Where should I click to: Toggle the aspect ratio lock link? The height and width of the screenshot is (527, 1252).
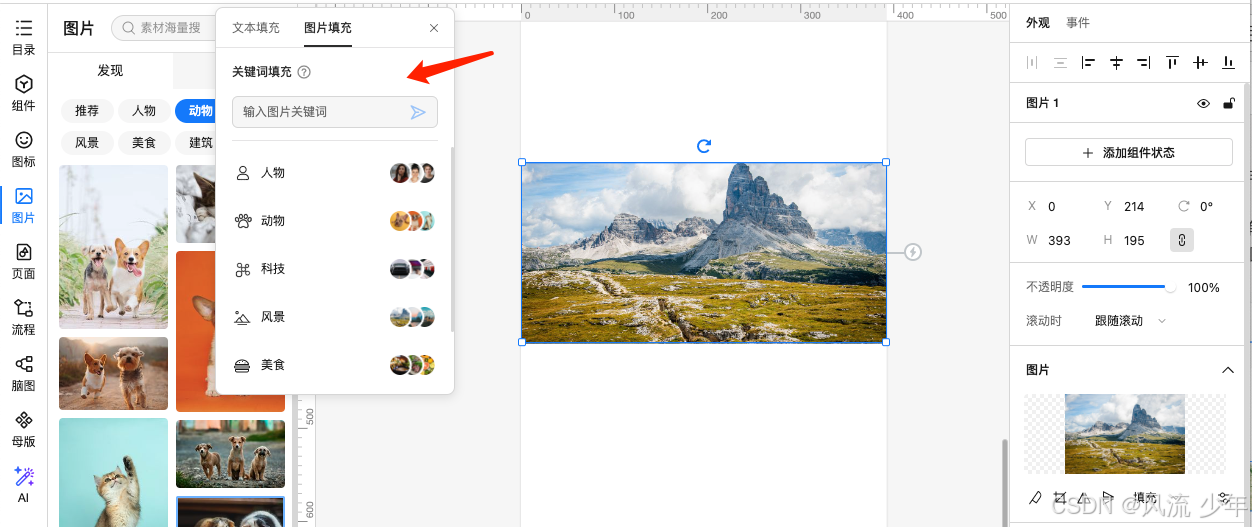pos(1182,240)
